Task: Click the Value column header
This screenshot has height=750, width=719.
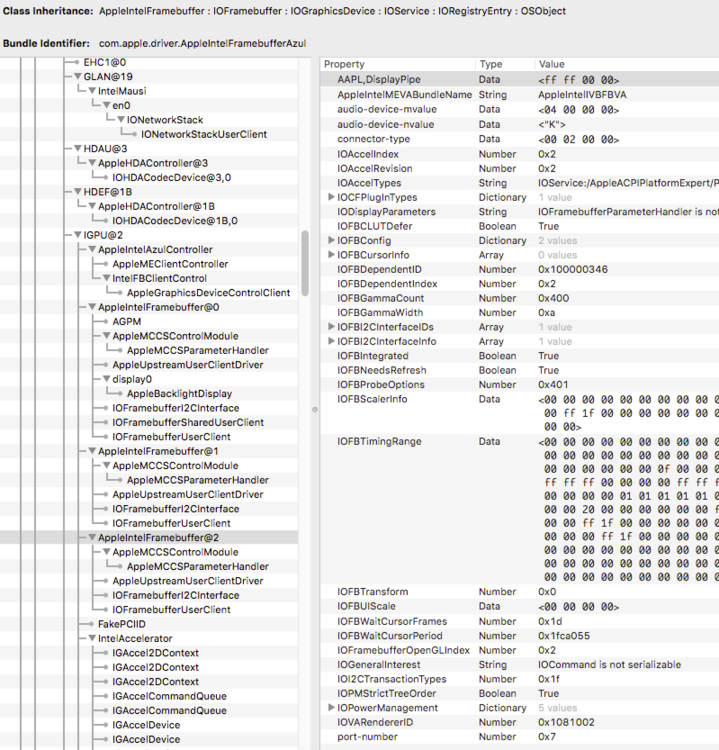Action: (551, 64)
